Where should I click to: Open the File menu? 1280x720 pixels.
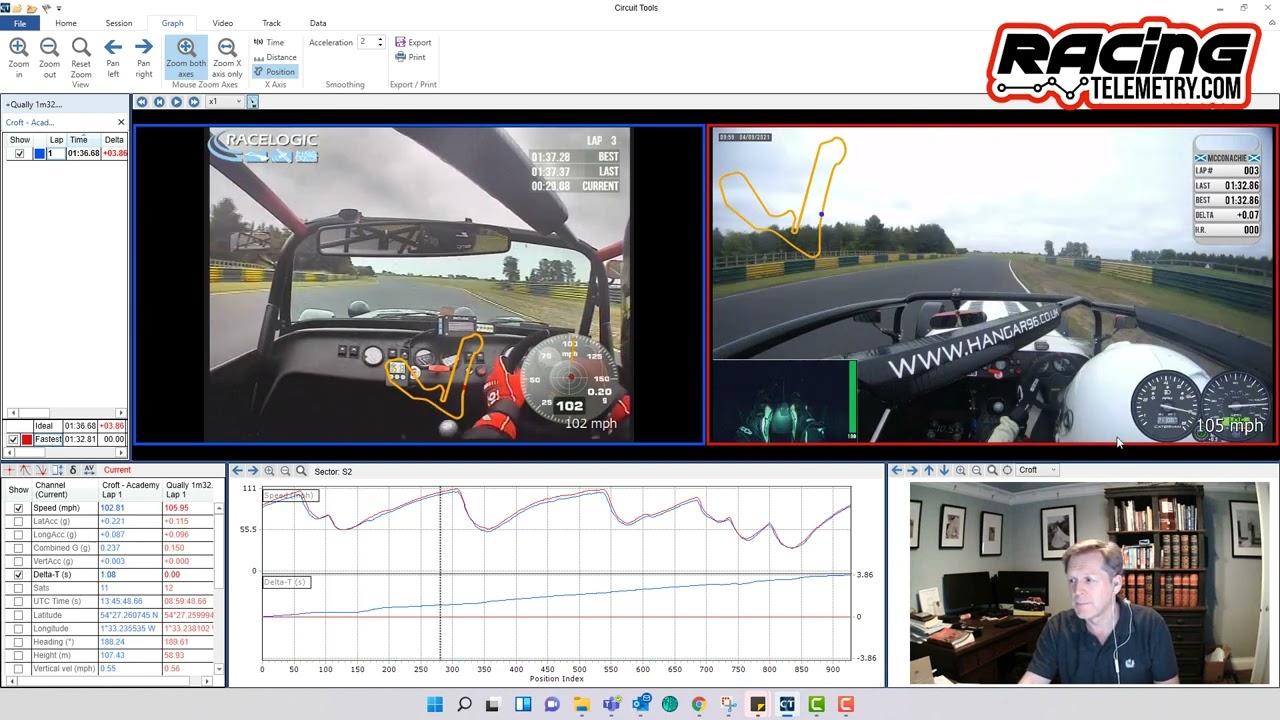[x=20, y=23]
